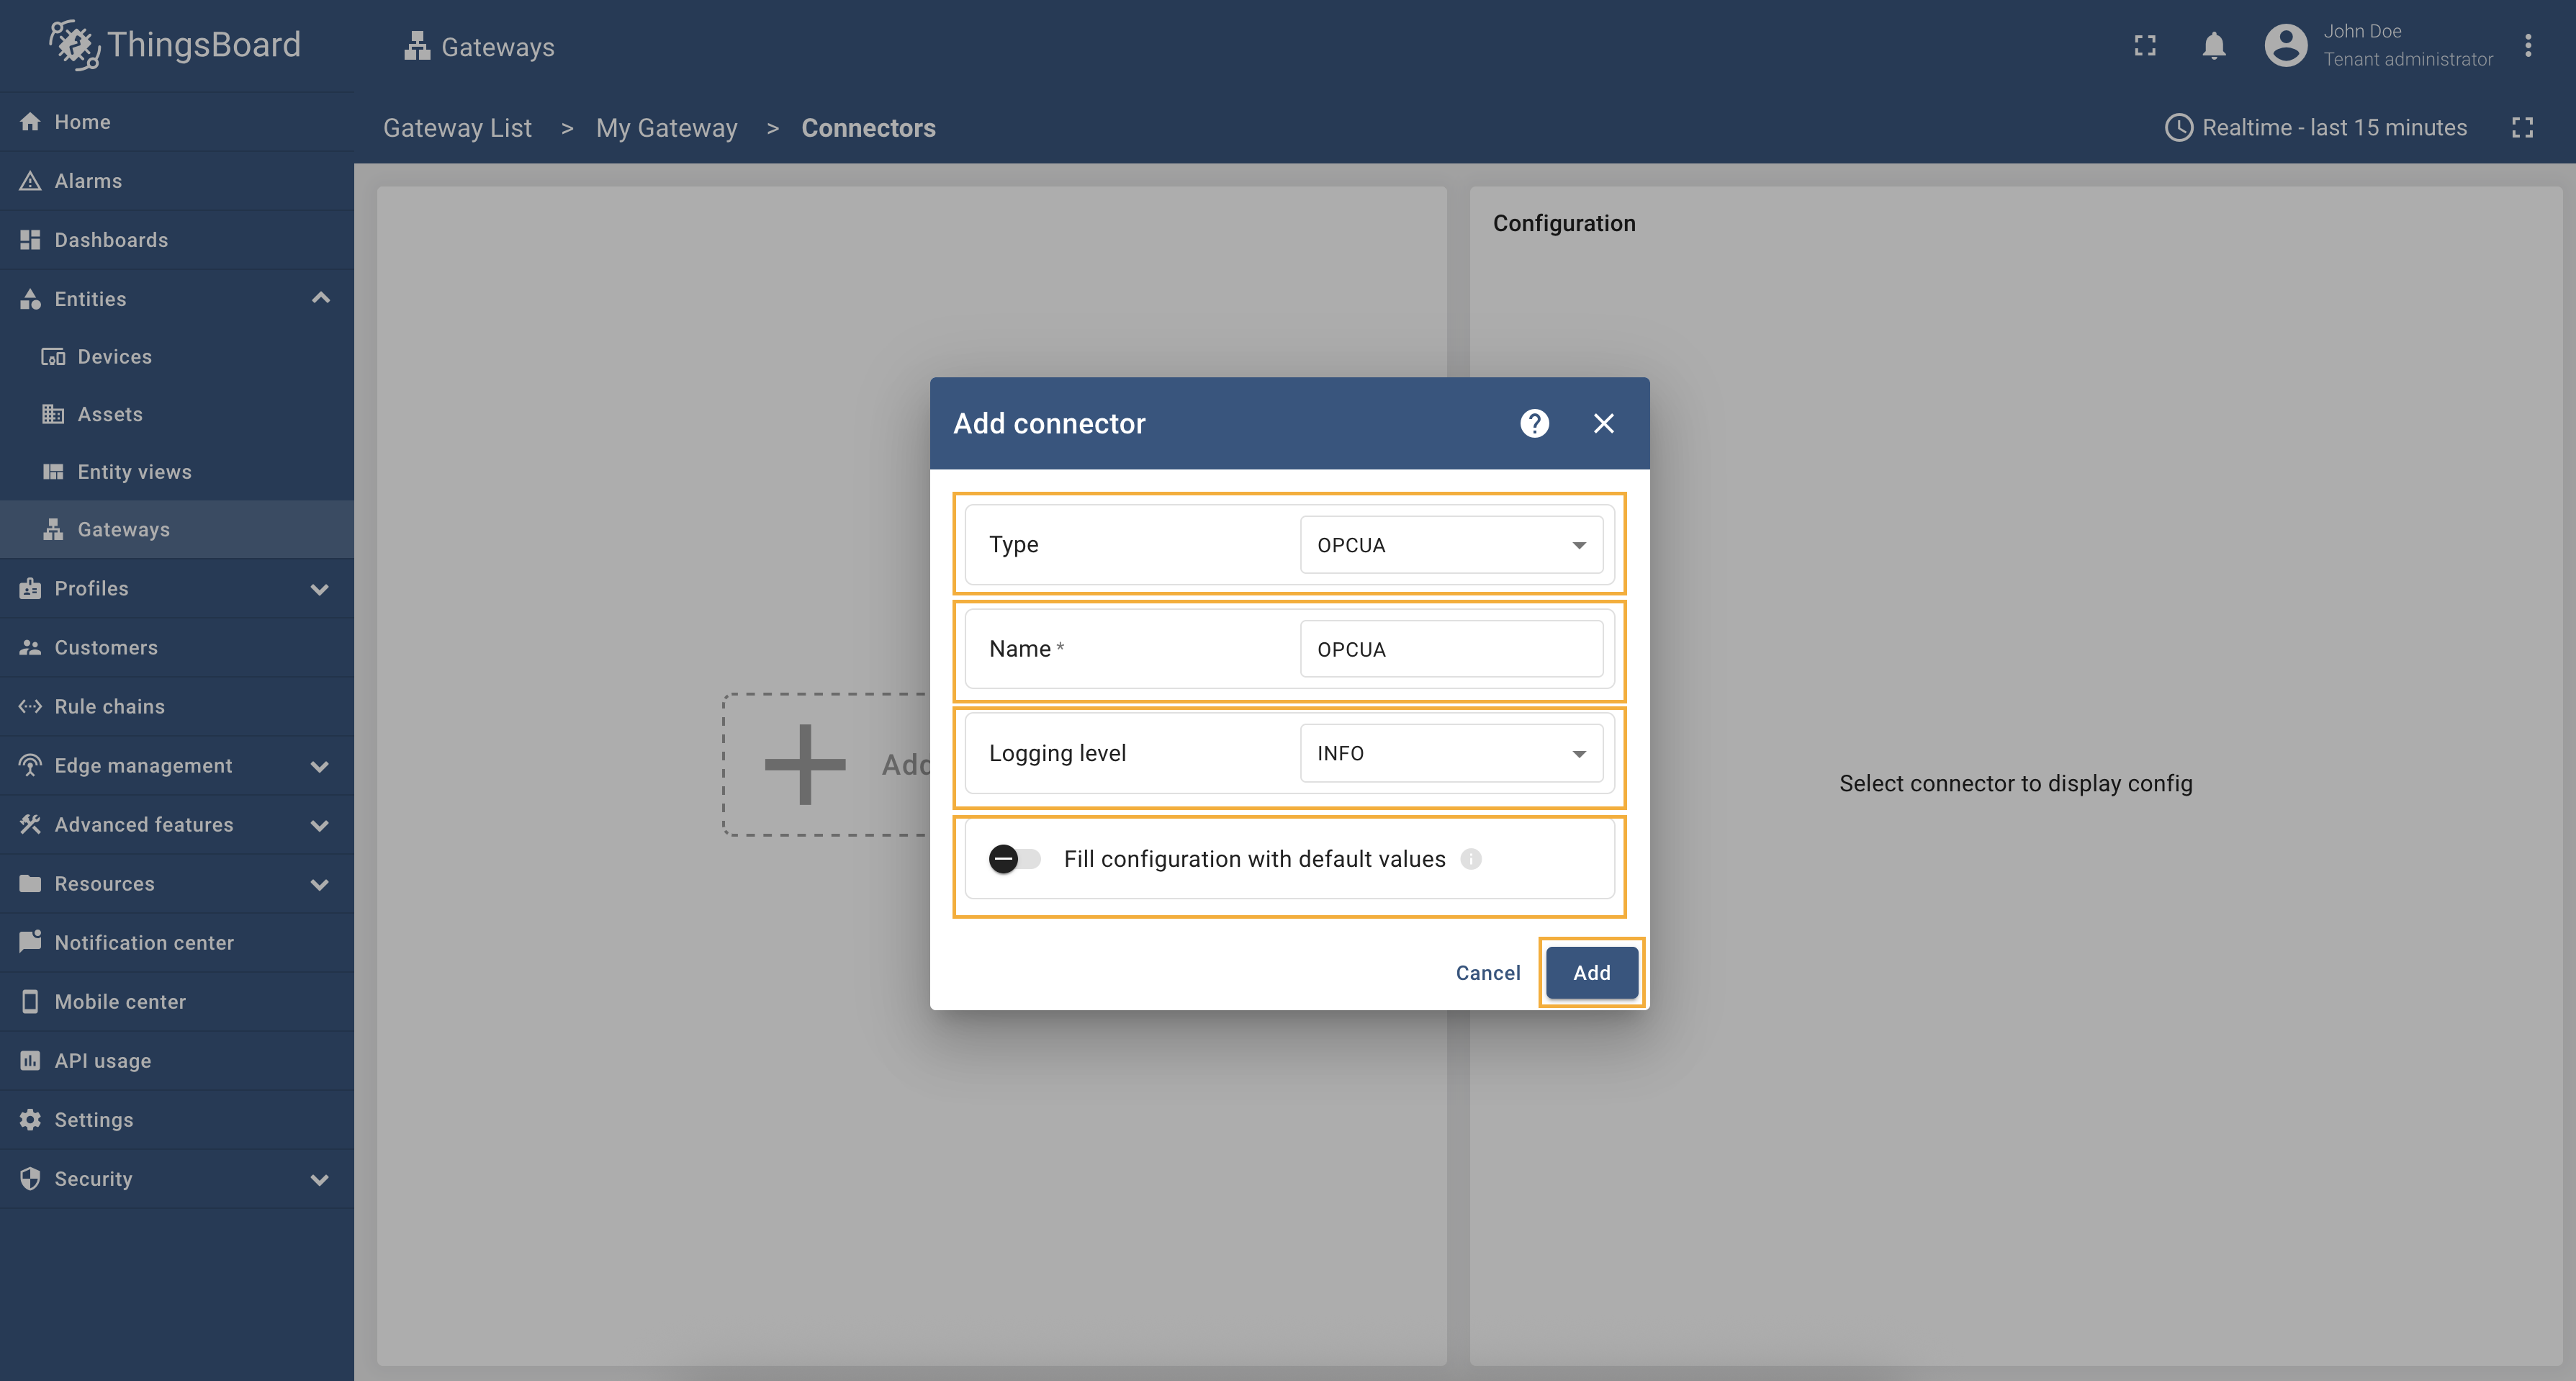The width and height of the screenshot is (2576, 1381).
Task: Enable Fill configuration with default values
Action: click(x=1014, y=859)
